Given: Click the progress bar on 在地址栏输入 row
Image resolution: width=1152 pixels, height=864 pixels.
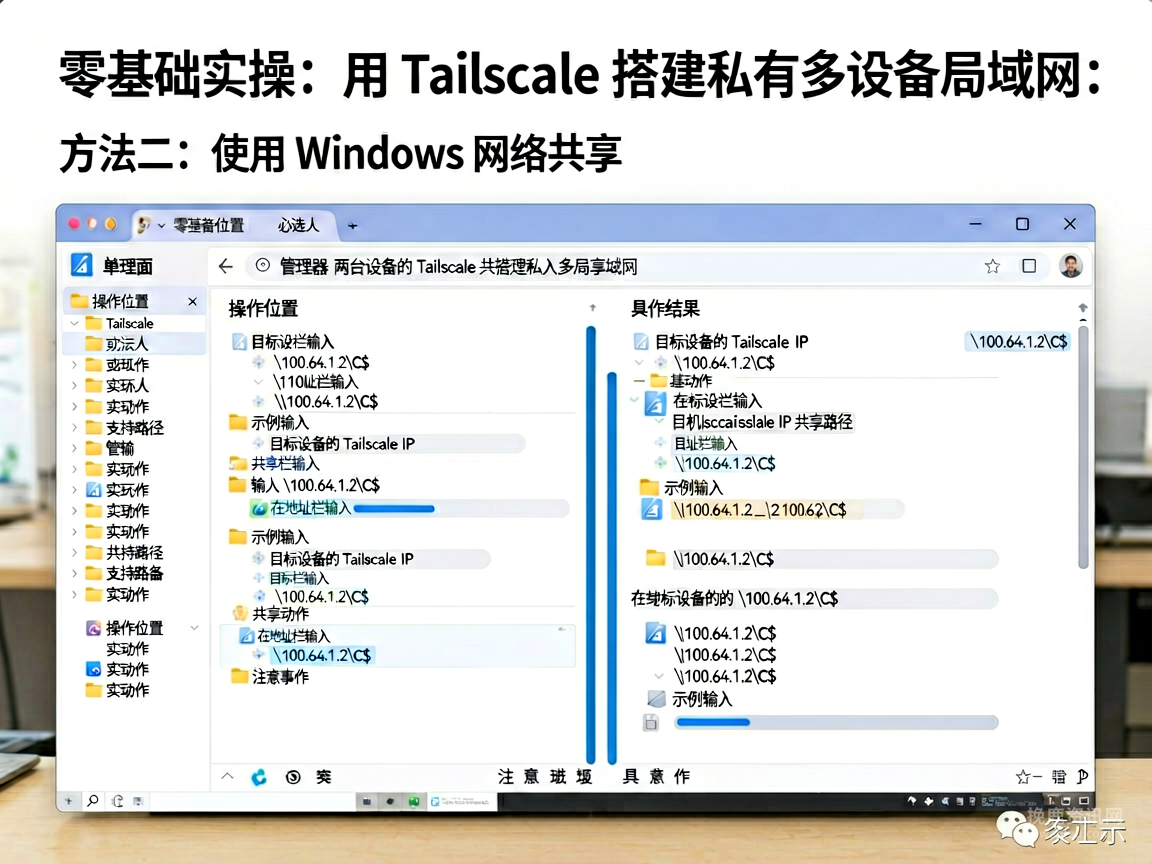Looking at the screenshot, I should (394, 508).
